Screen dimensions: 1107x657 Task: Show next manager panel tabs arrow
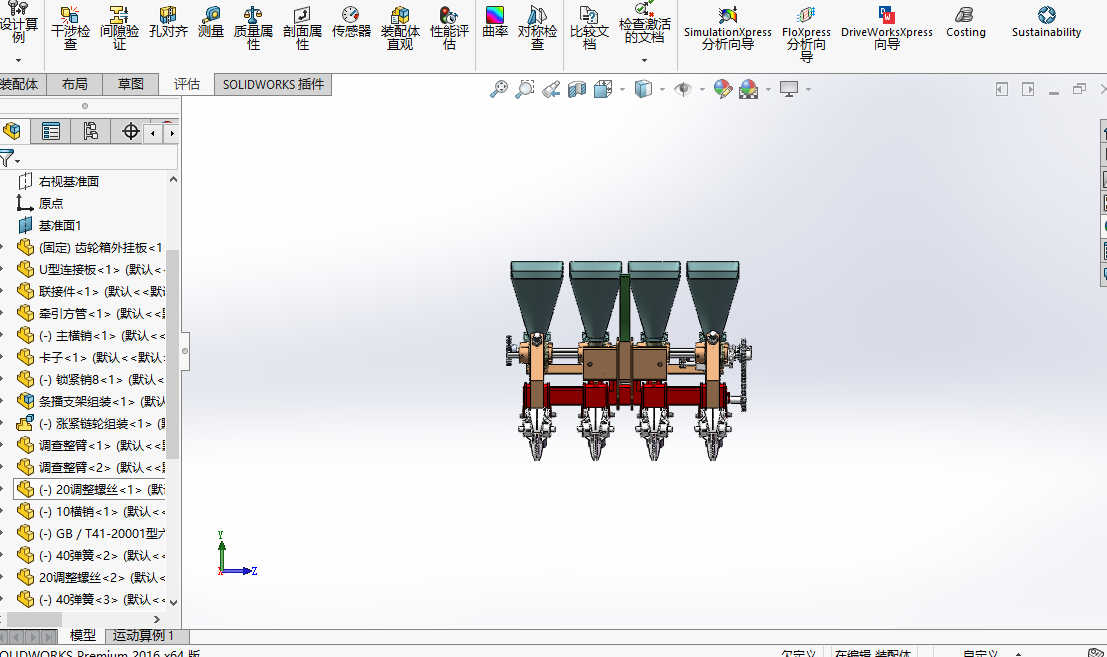tap(172, 133)
